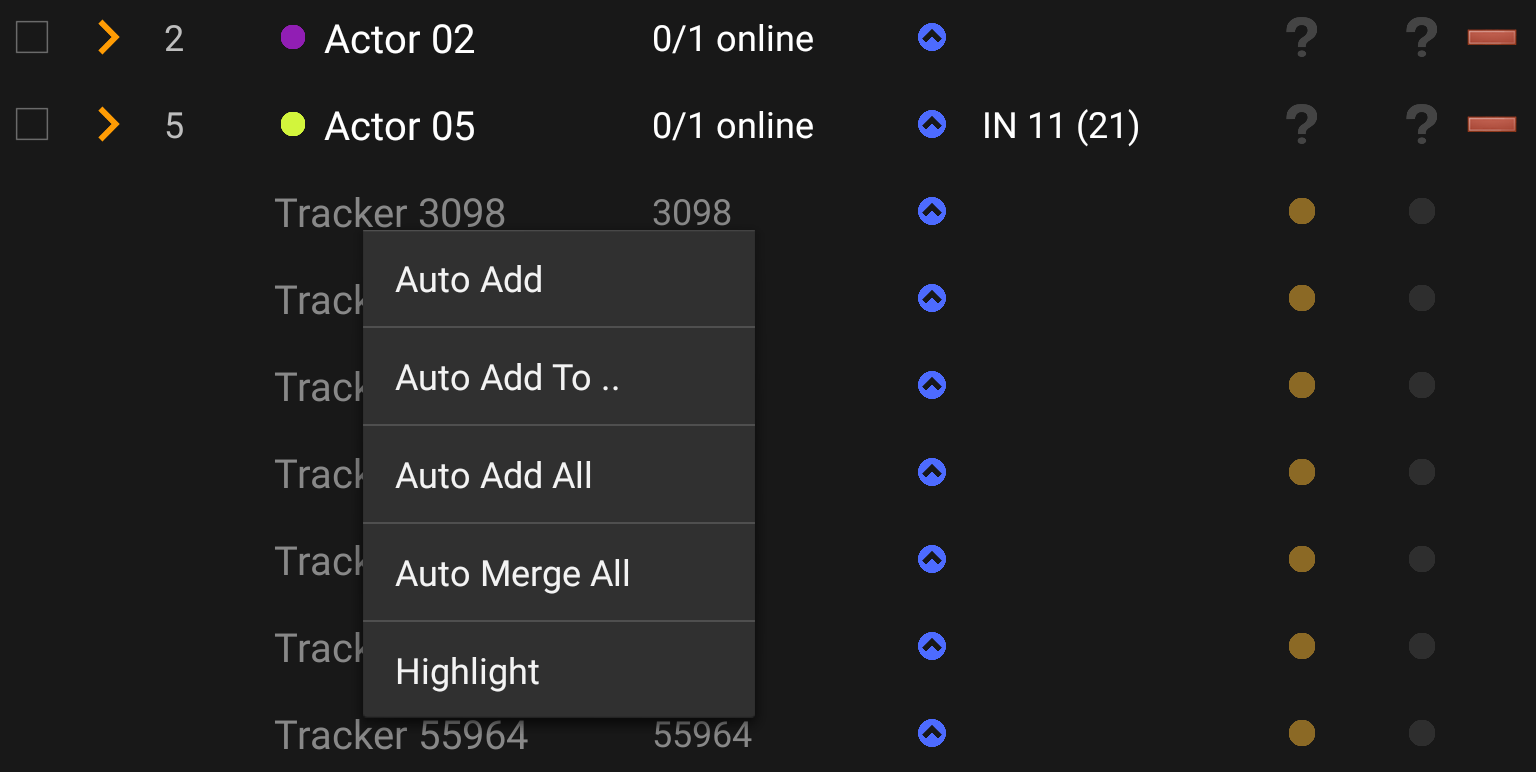The height and width of the screenshot is (772, 1536).
Task: Click the purple color dot for Actor 02
Action: coord(293,38)
